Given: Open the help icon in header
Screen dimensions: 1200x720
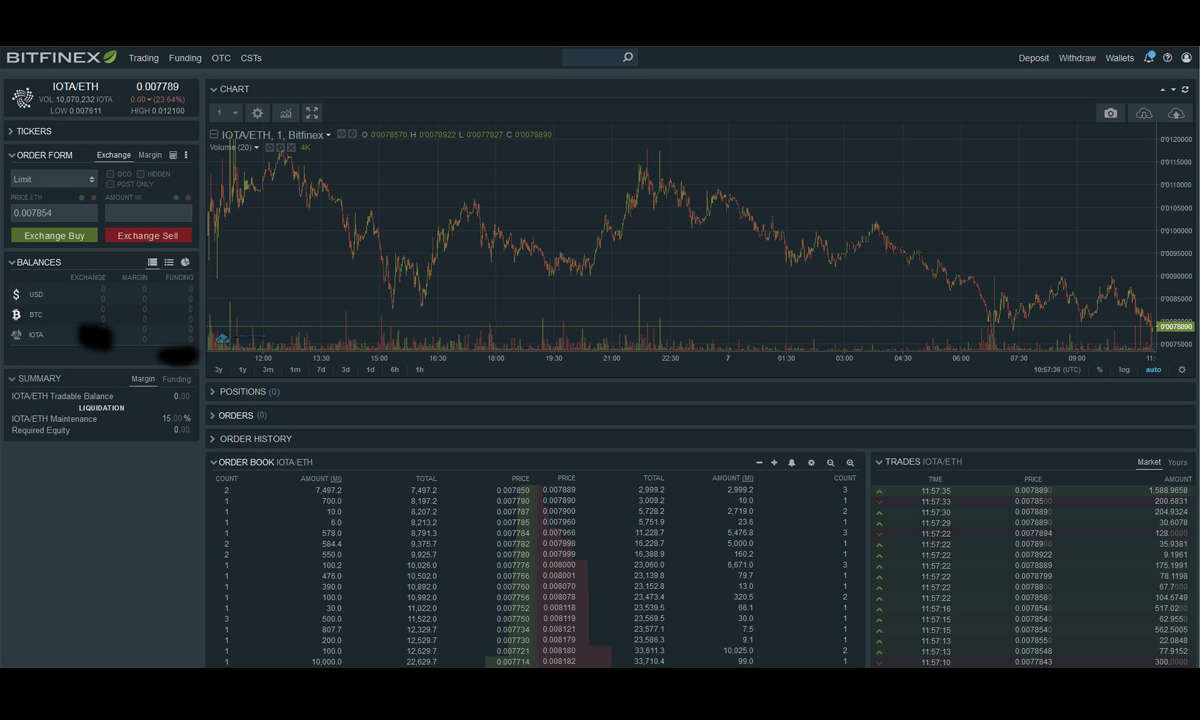Looking at the screenshot, I should pos(1167,58).
